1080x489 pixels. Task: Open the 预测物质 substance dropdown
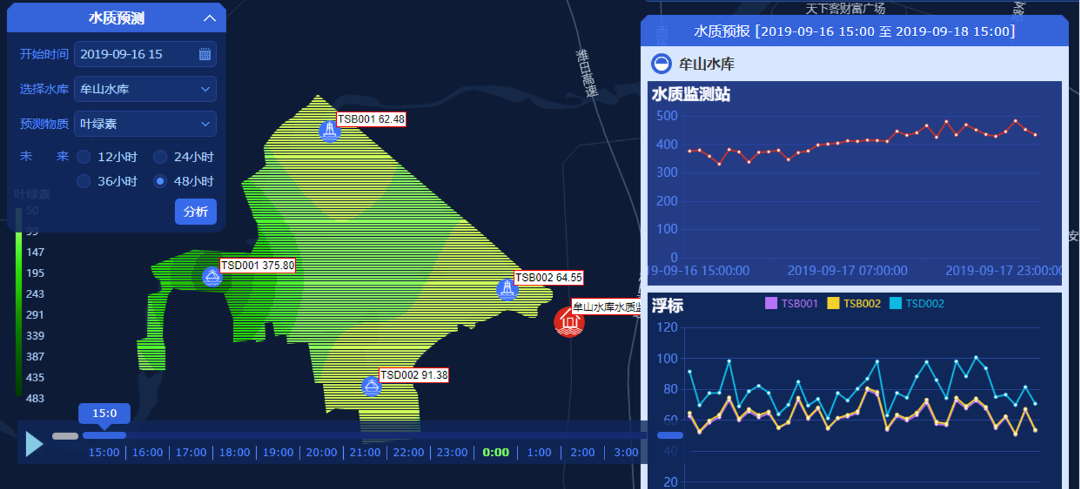[x=145, y=124]
